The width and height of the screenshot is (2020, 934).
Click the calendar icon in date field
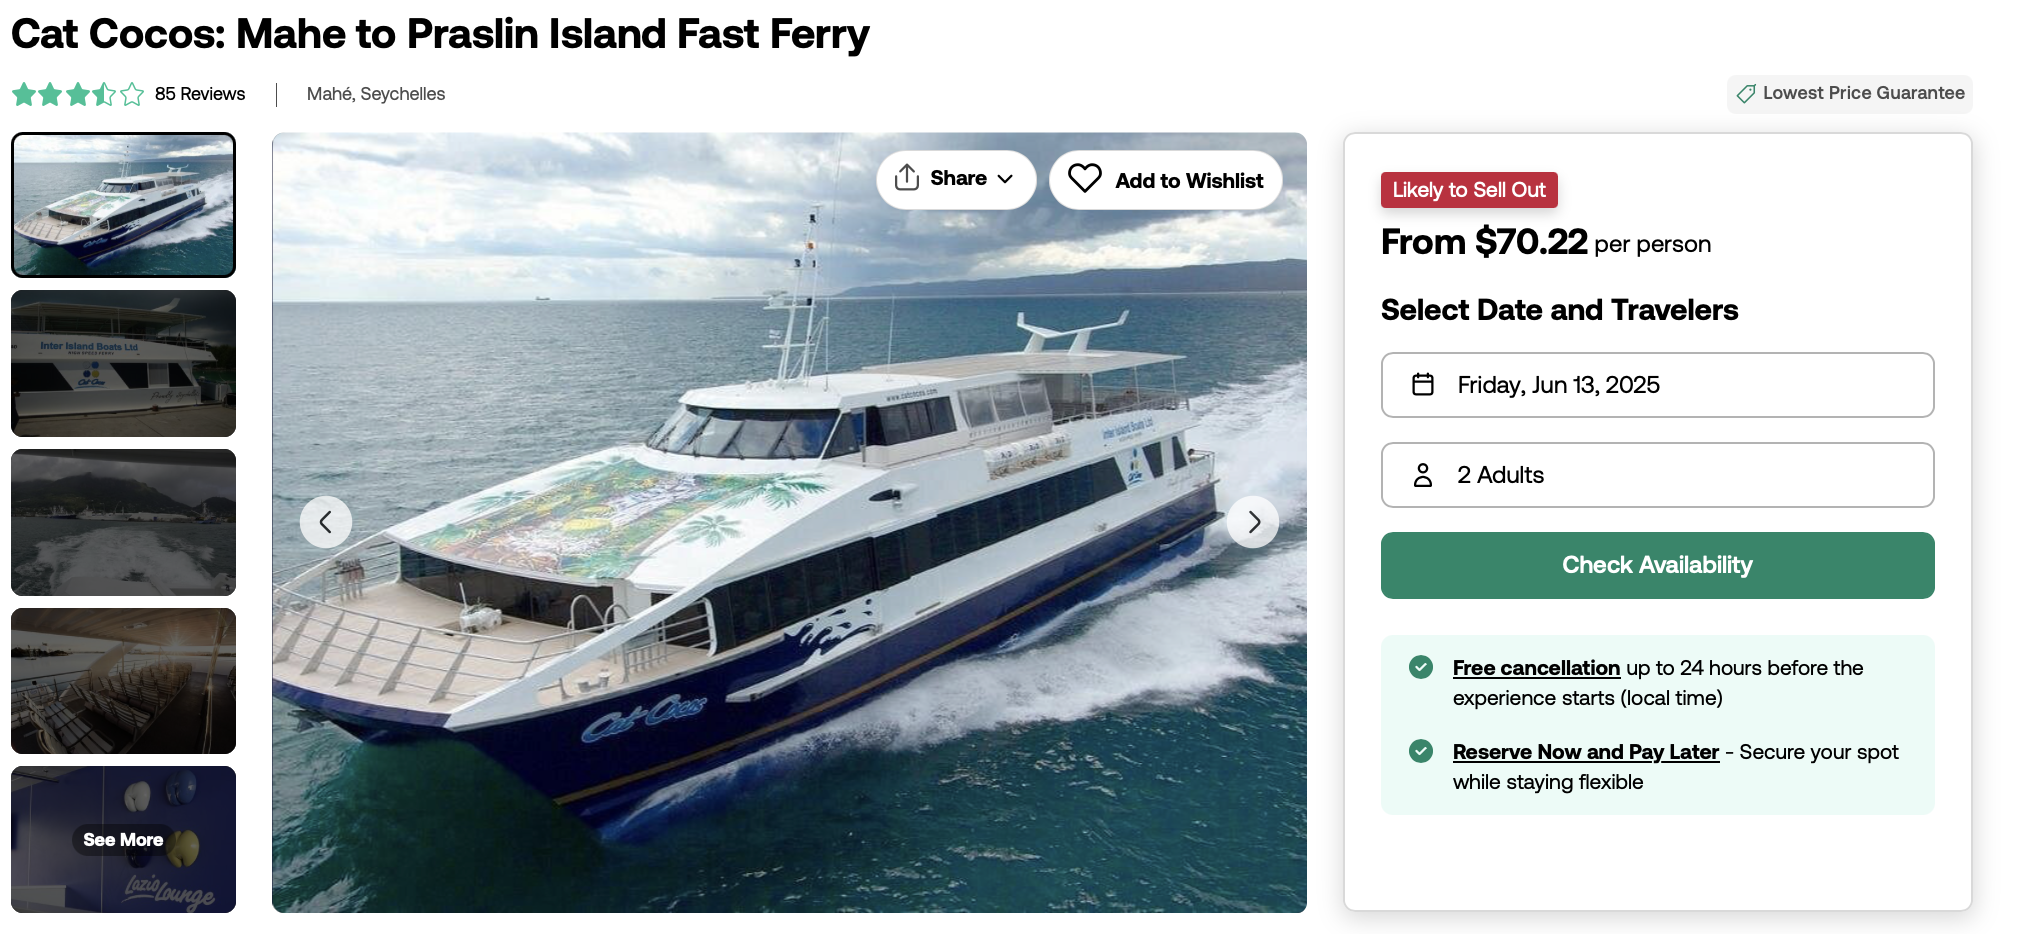click(x=1423, y=385)
